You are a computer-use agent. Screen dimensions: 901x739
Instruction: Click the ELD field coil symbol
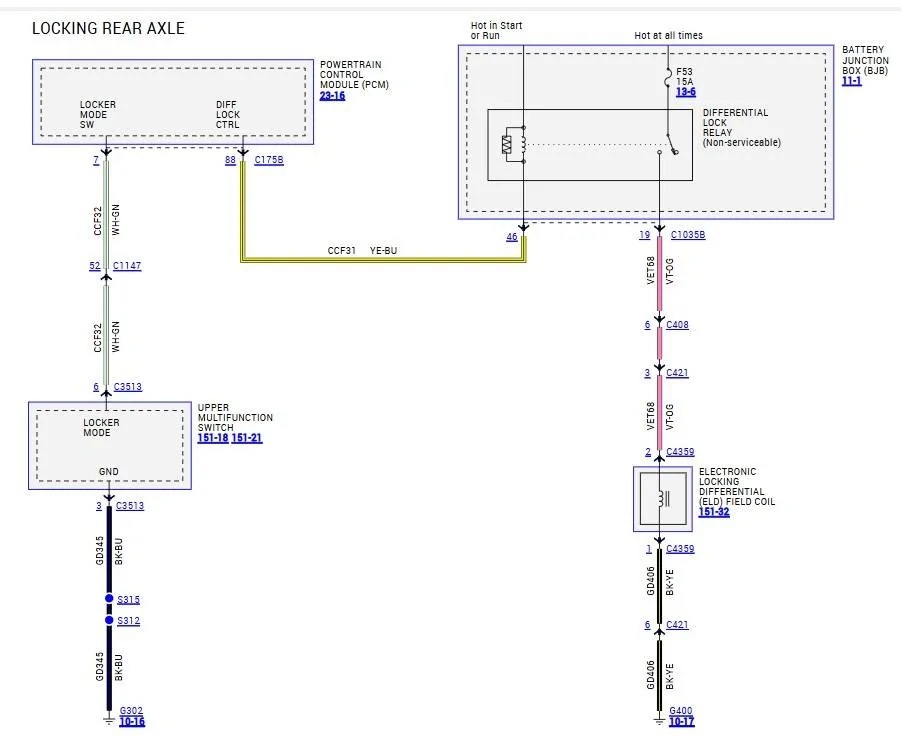tap(663, 499)
